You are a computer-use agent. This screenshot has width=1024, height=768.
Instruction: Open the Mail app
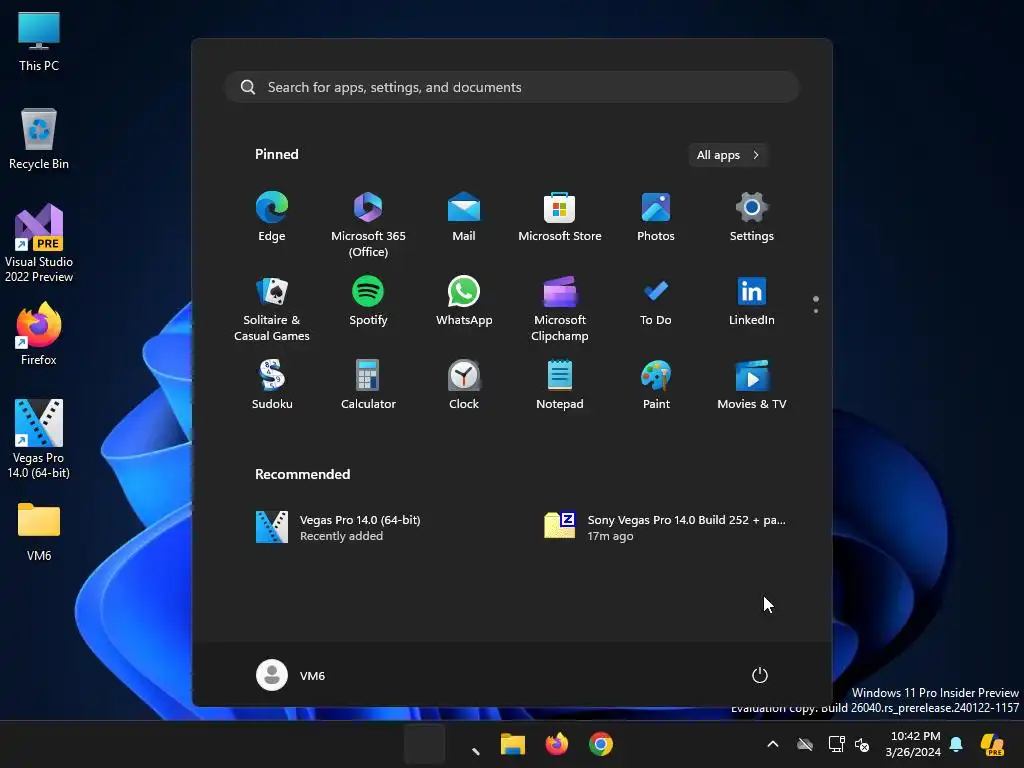[464, 217]
